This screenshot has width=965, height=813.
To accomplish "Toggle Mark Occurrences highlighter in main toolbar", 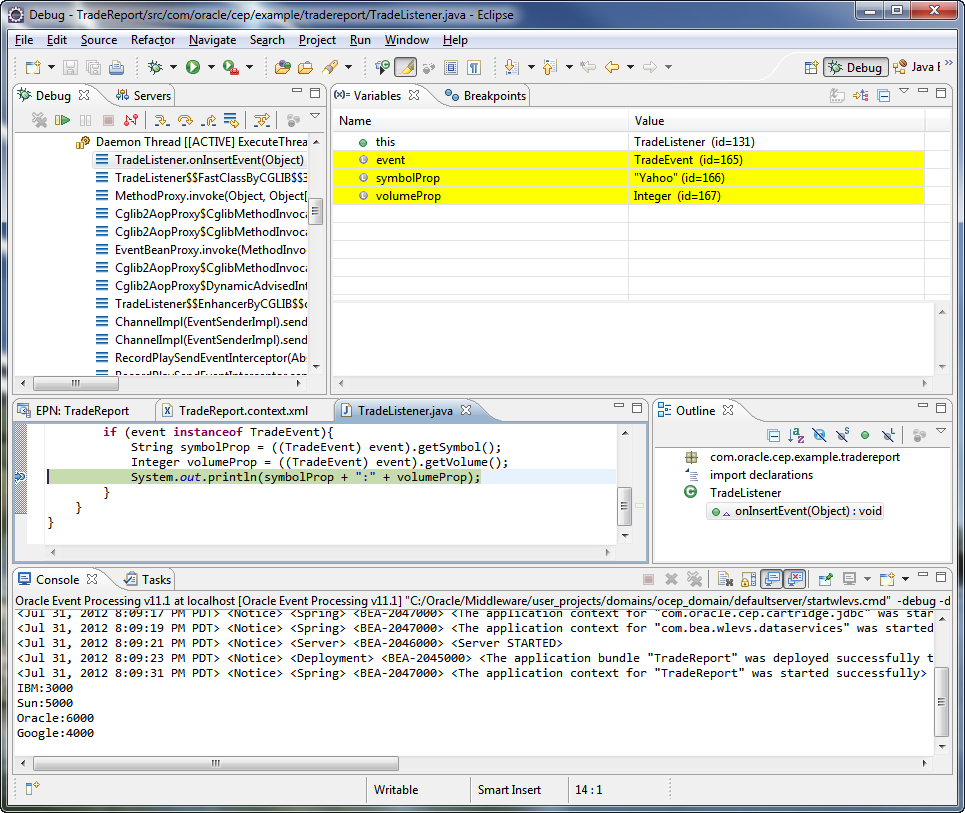I will pos(405,67).
